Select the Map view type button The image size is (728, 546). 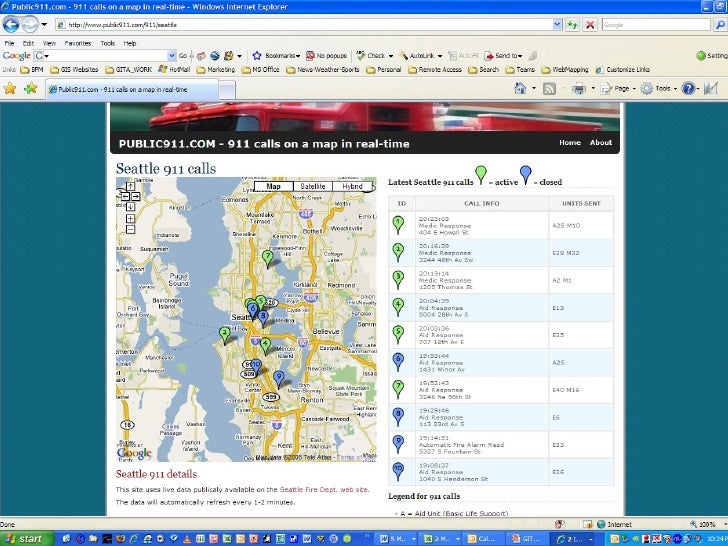[273, 186]
